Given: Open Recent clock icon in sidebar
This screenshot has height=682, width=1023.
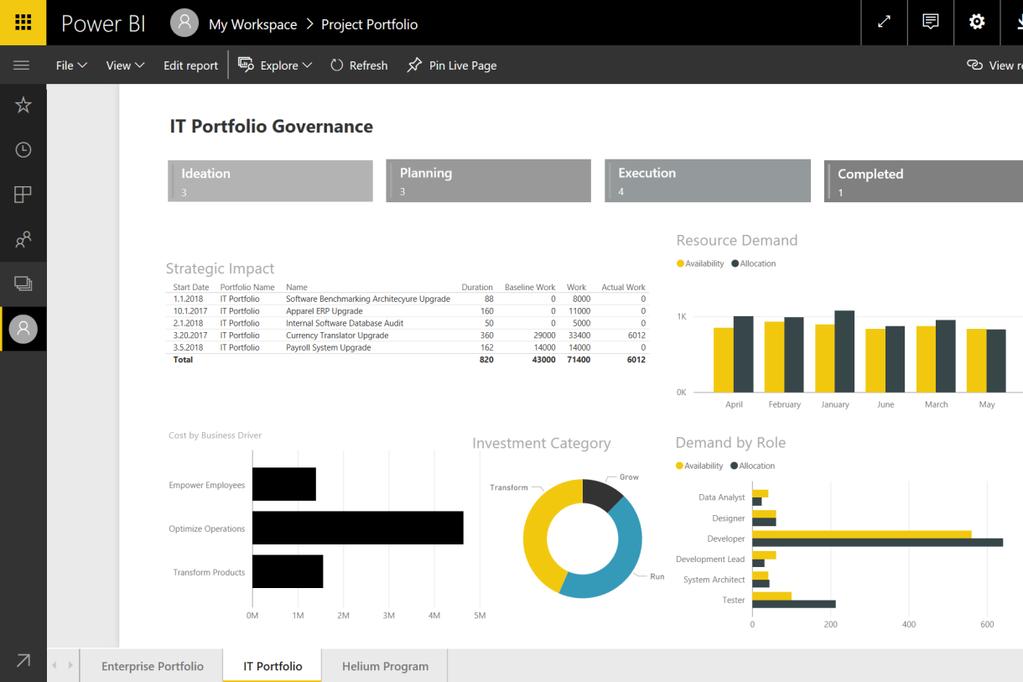Looking at the screenshot, I should [x=23, y=150].
